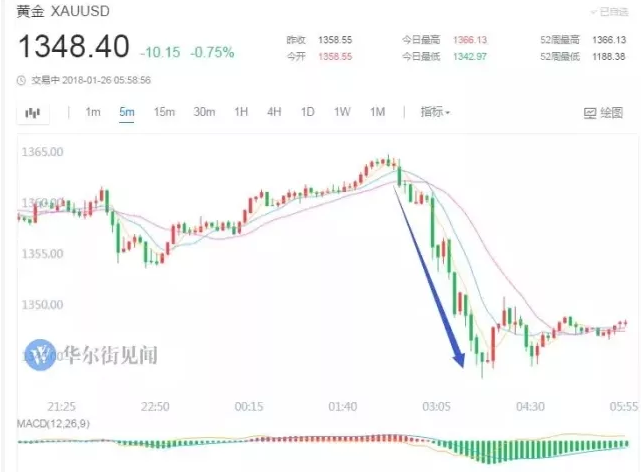
Task: Switch to 1M monthly timeframe
Action: (377, 112)
